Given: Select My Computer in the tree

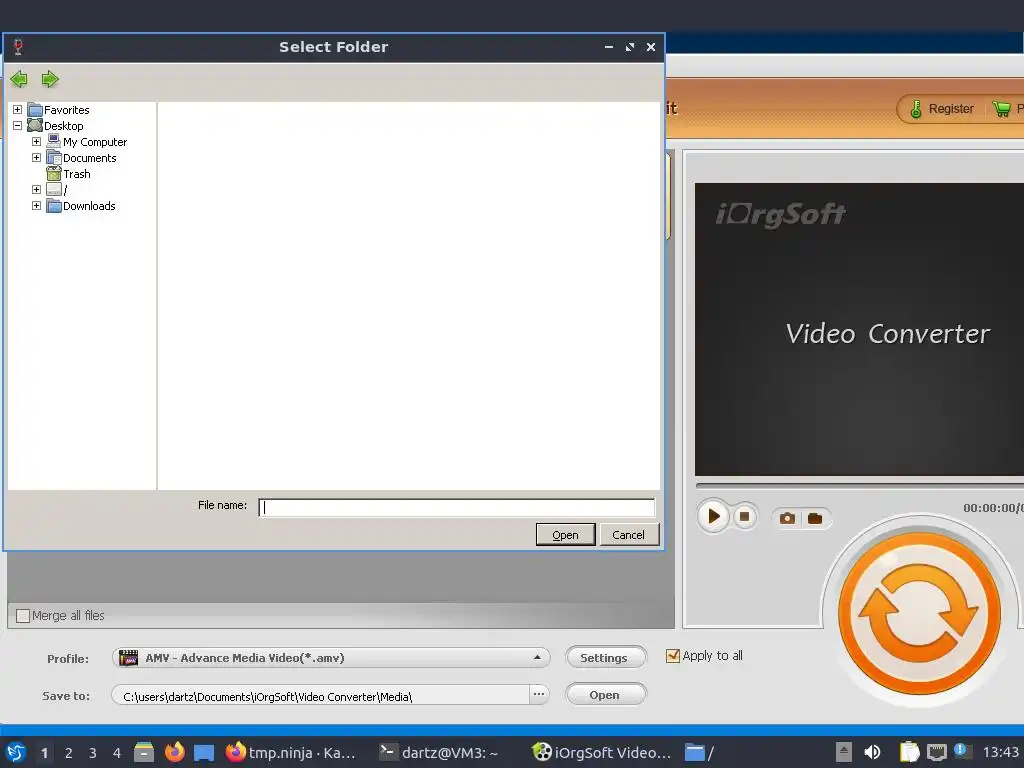Looking at the screenshot, I should [x=95, y=142].
